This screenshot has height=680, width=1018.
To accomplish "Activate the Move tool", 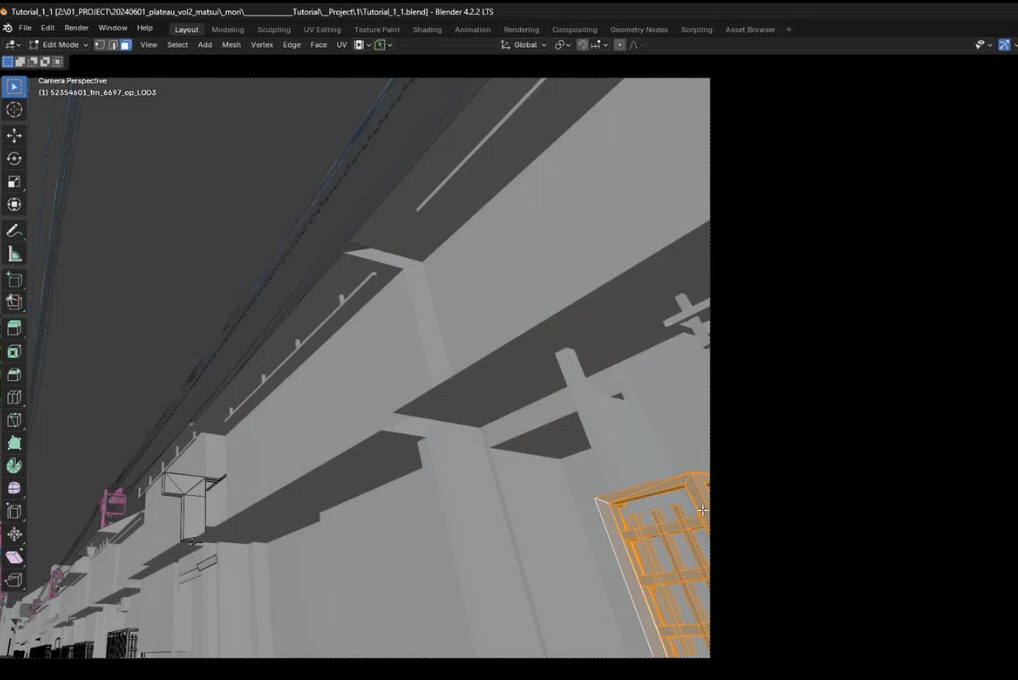I will pyautogui.click(x=14, y=135).
